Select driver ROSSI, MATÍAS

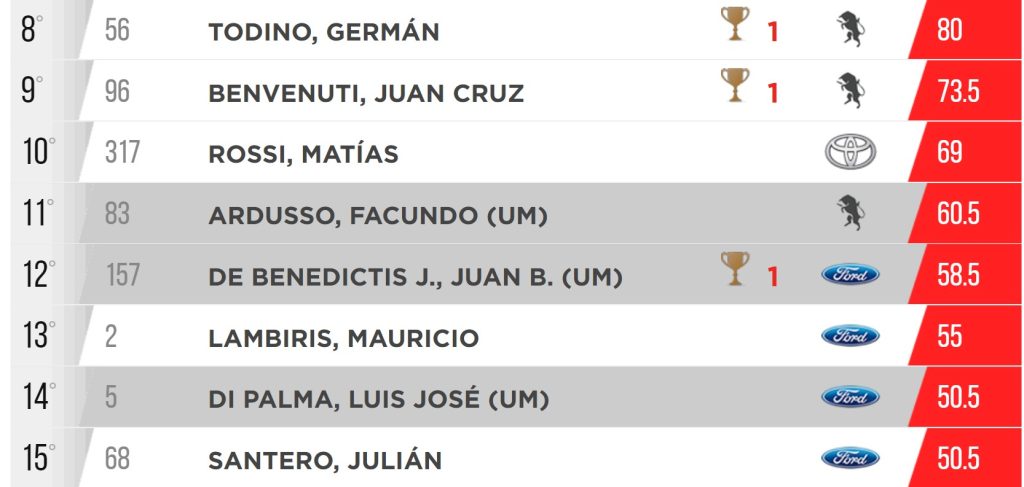point(303,155)
